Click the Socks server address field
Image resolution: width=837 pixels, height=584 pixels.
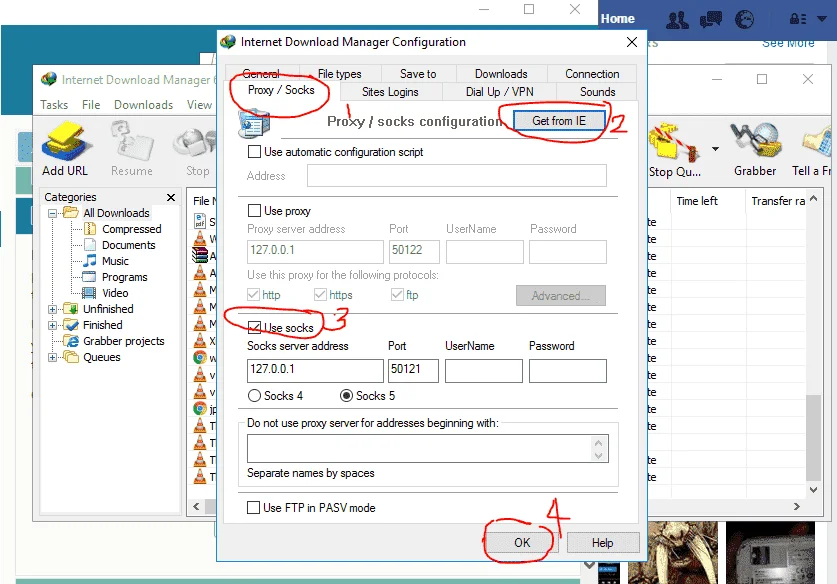(315, 370)
